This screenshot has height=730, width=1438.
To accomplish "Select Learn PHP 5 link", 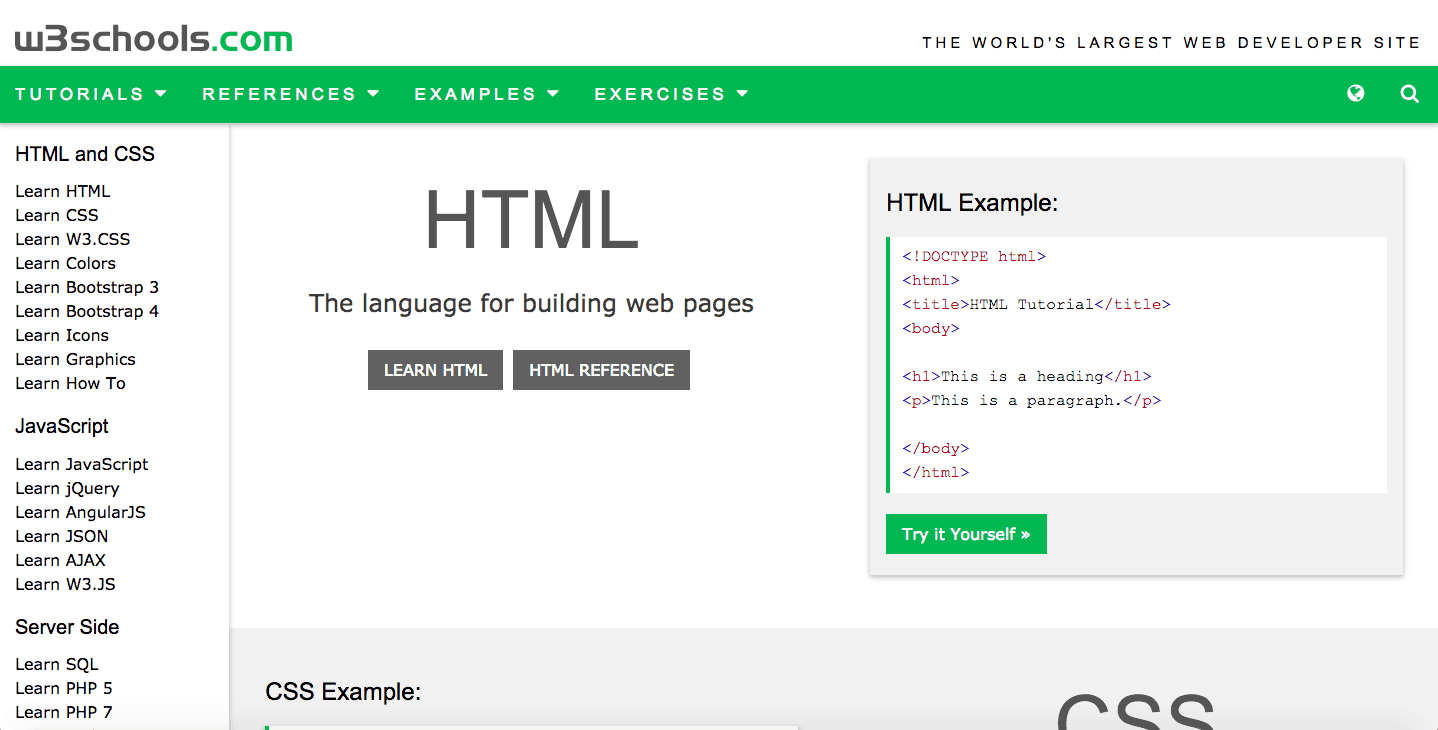I will tap(64, 688).
